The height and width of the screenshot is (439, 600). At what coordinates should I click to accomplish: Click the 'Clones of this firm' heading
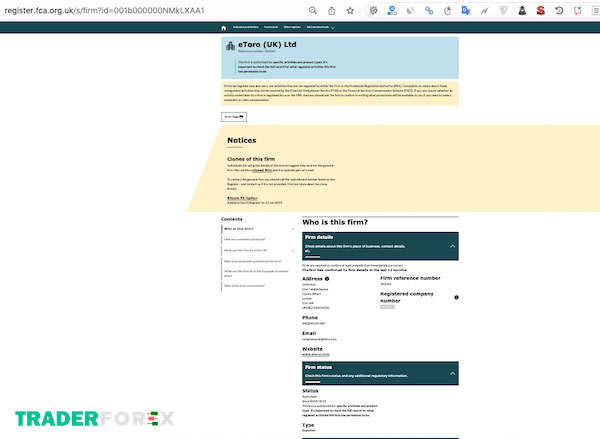point(251,159)
